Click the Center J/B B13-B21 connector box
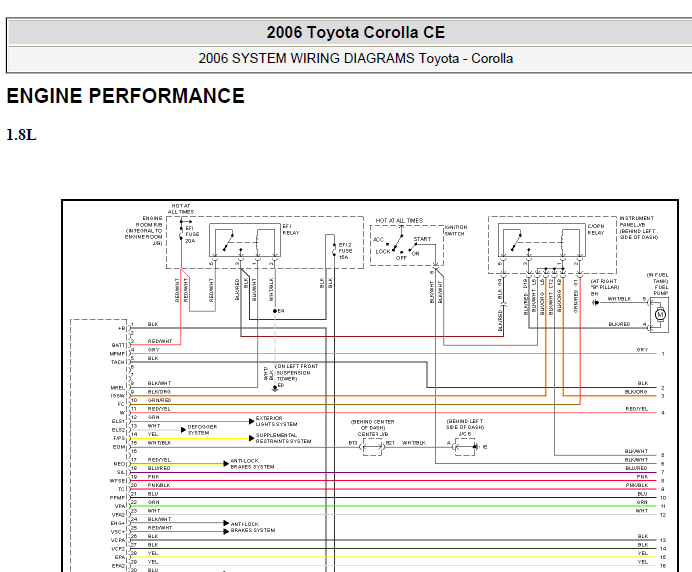 372,448
